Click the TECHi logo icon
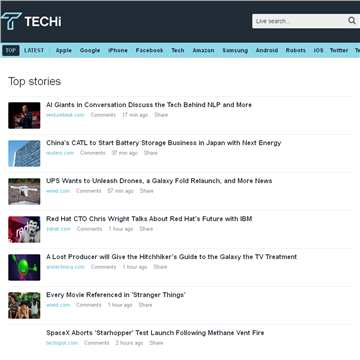The image size is (360, 360). [x=12, y=21]
